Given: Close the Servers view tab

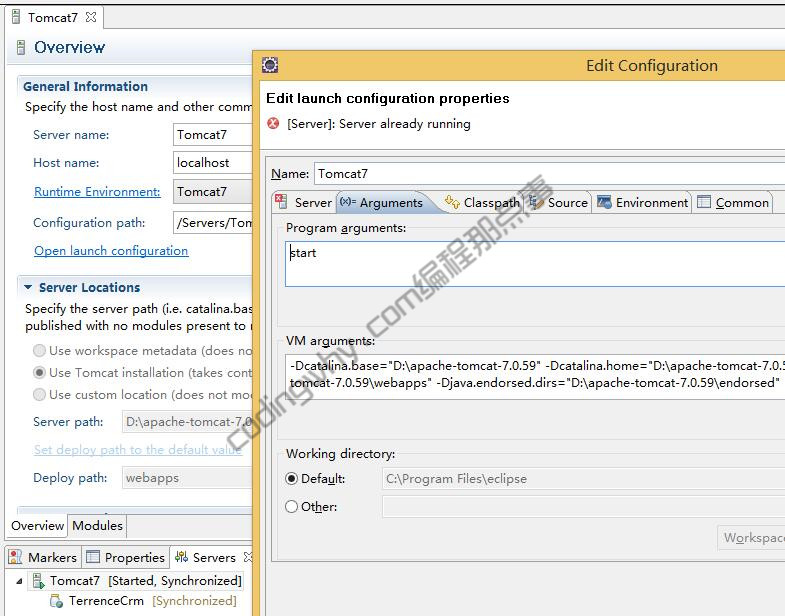Looking at the screenshot, I should pos(248,557).
